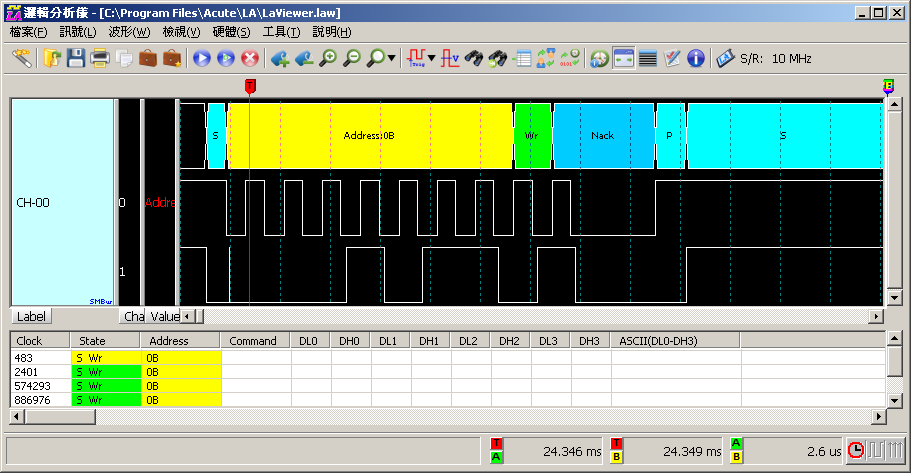
Task: Select the CH-00 channel label
Action: (33, 203)
